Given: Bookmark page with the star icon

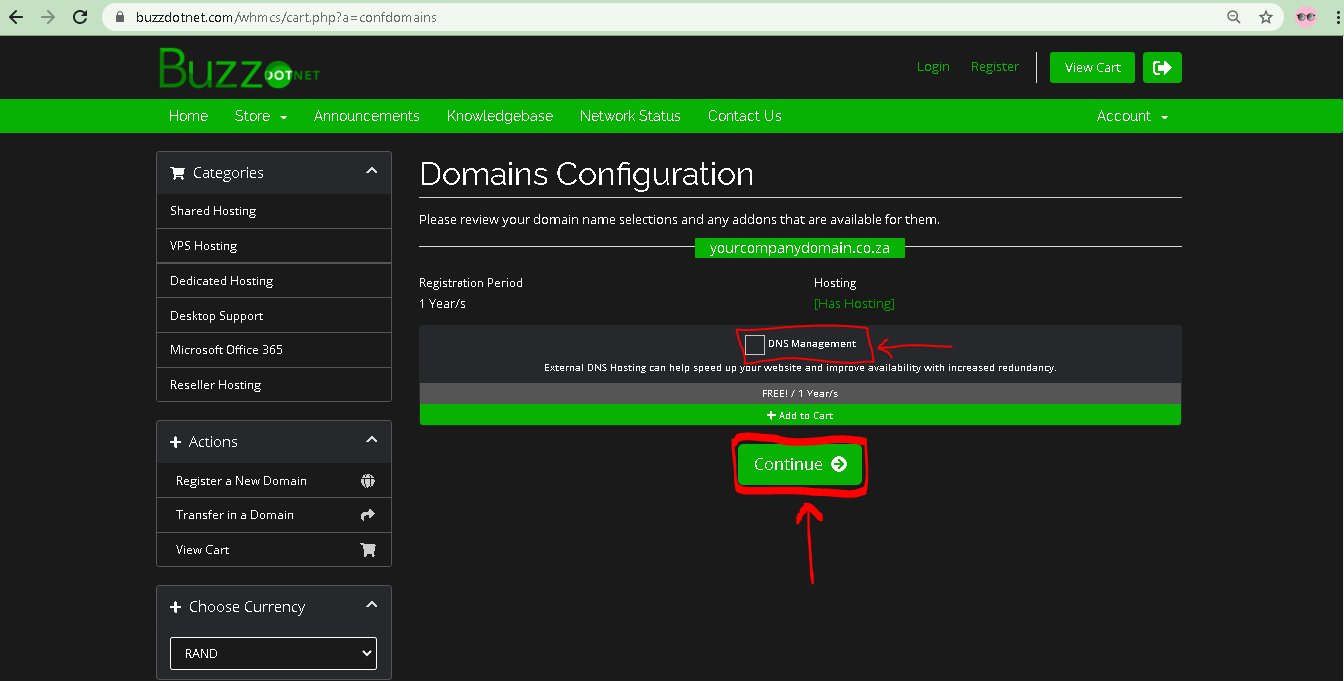Looking at the screenshot, I should (1266, 17).
